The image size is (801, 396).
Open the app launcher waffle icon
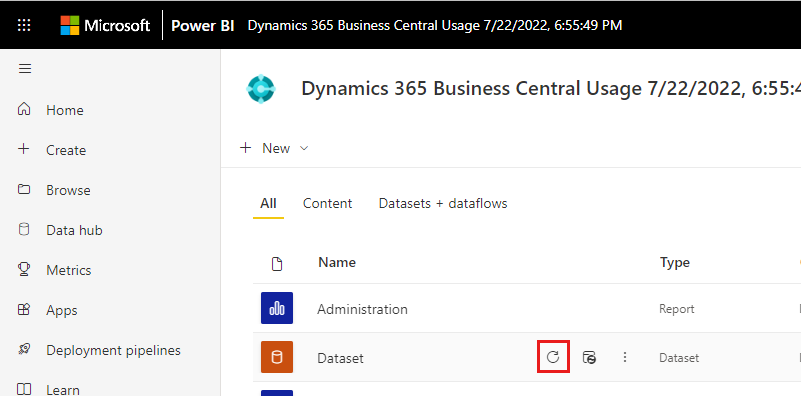[24, 26]
